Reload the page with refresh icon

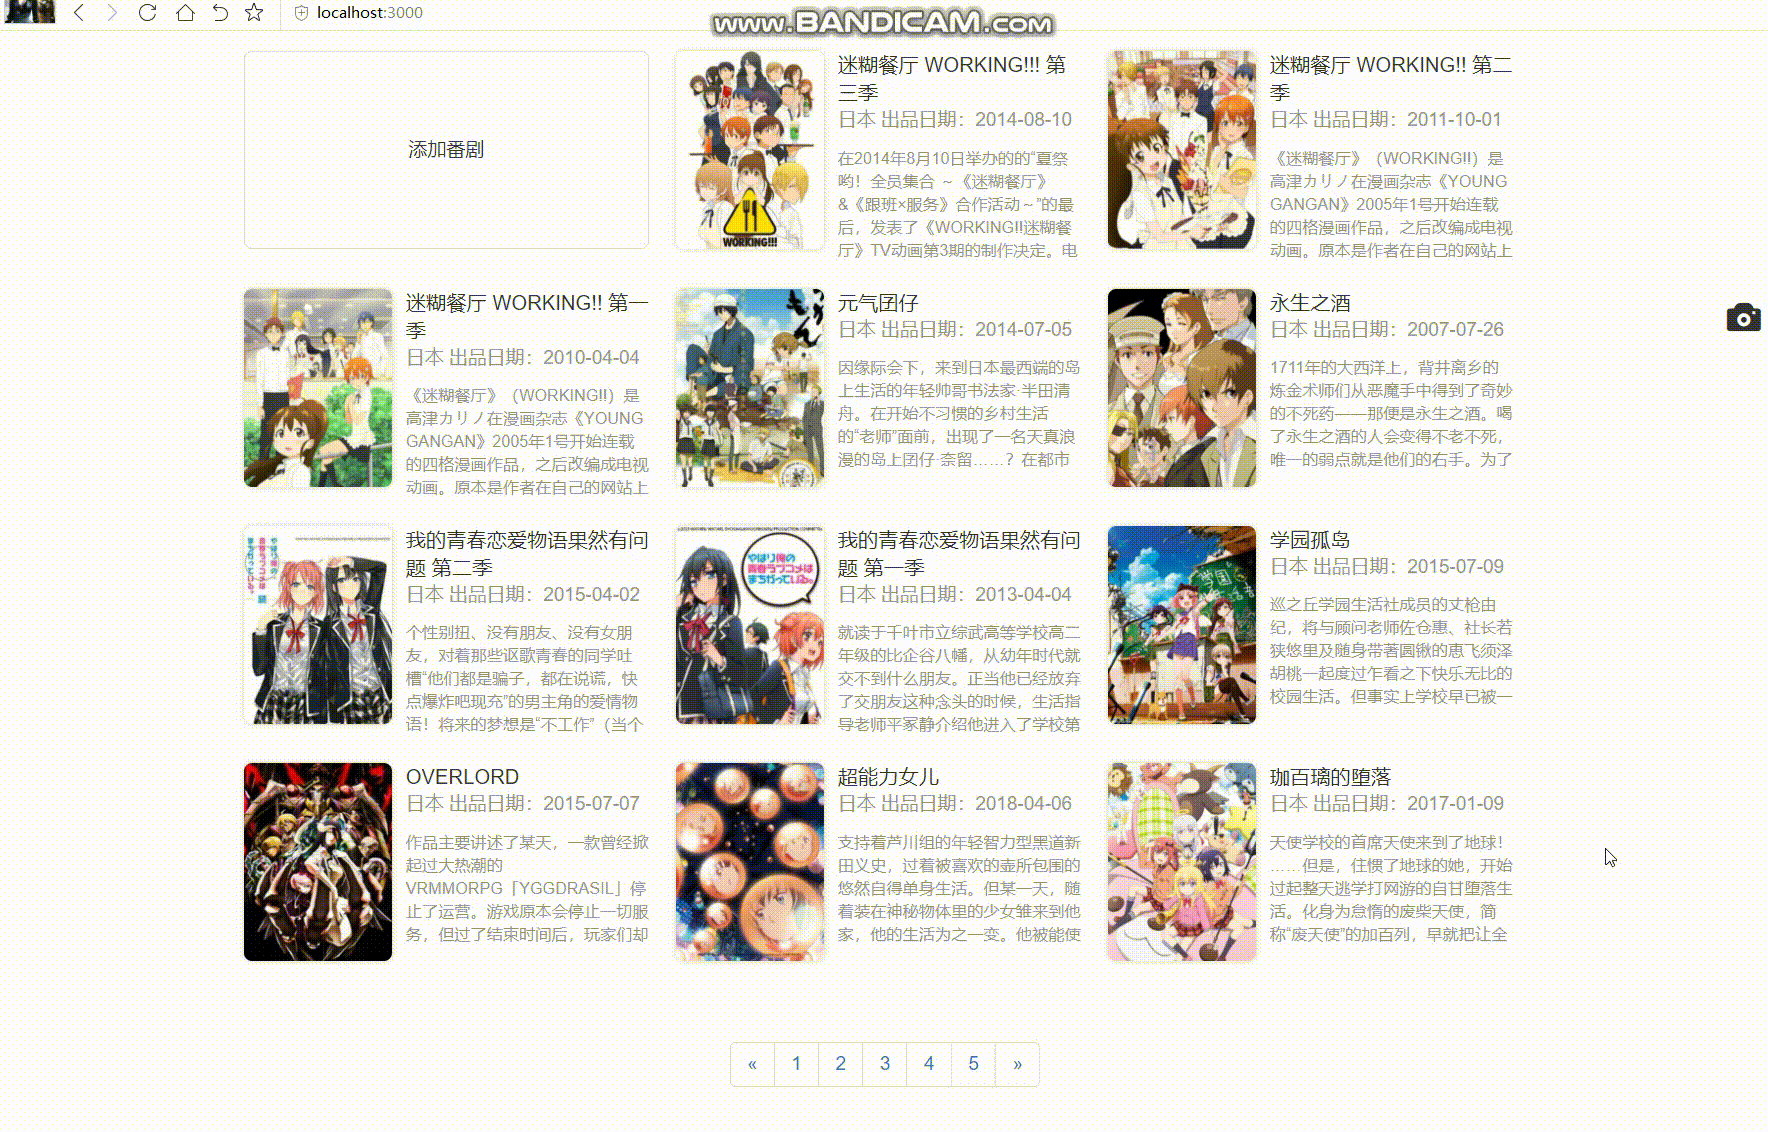pyautogui.click(x=147, y=13)
